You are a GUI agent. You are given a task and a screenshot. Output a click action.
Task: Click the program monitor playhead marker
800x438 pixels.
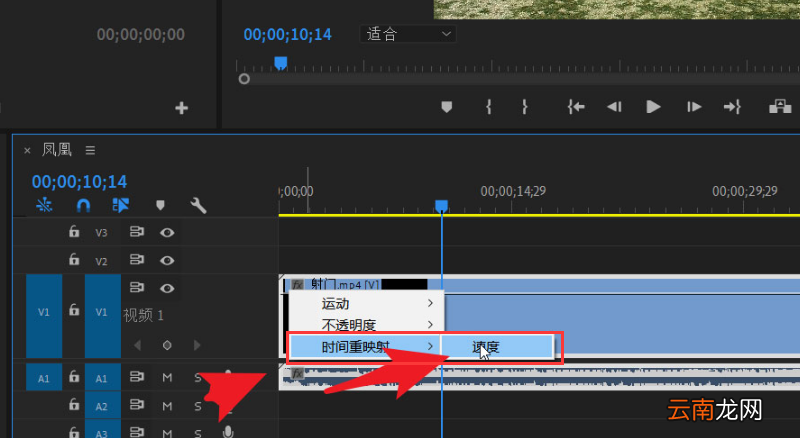pyautogui.click(x=280, y=63)
